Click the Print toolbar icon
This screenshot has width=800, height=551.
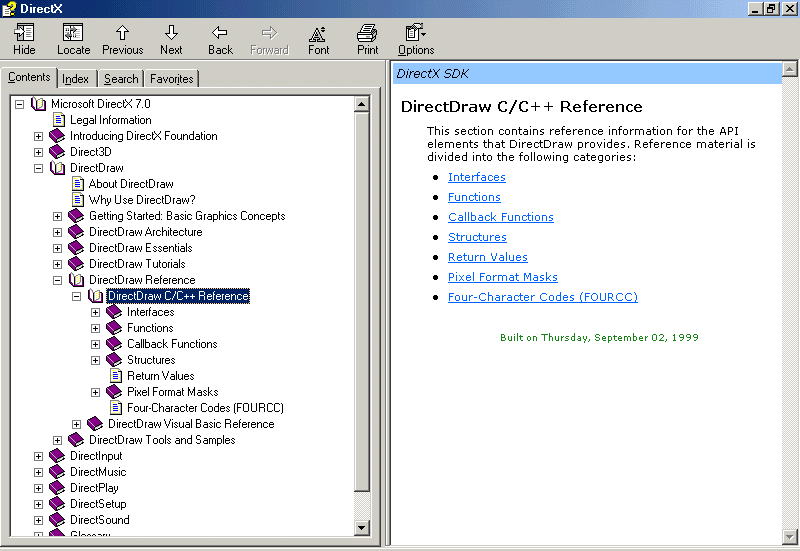tap(367, 33)
